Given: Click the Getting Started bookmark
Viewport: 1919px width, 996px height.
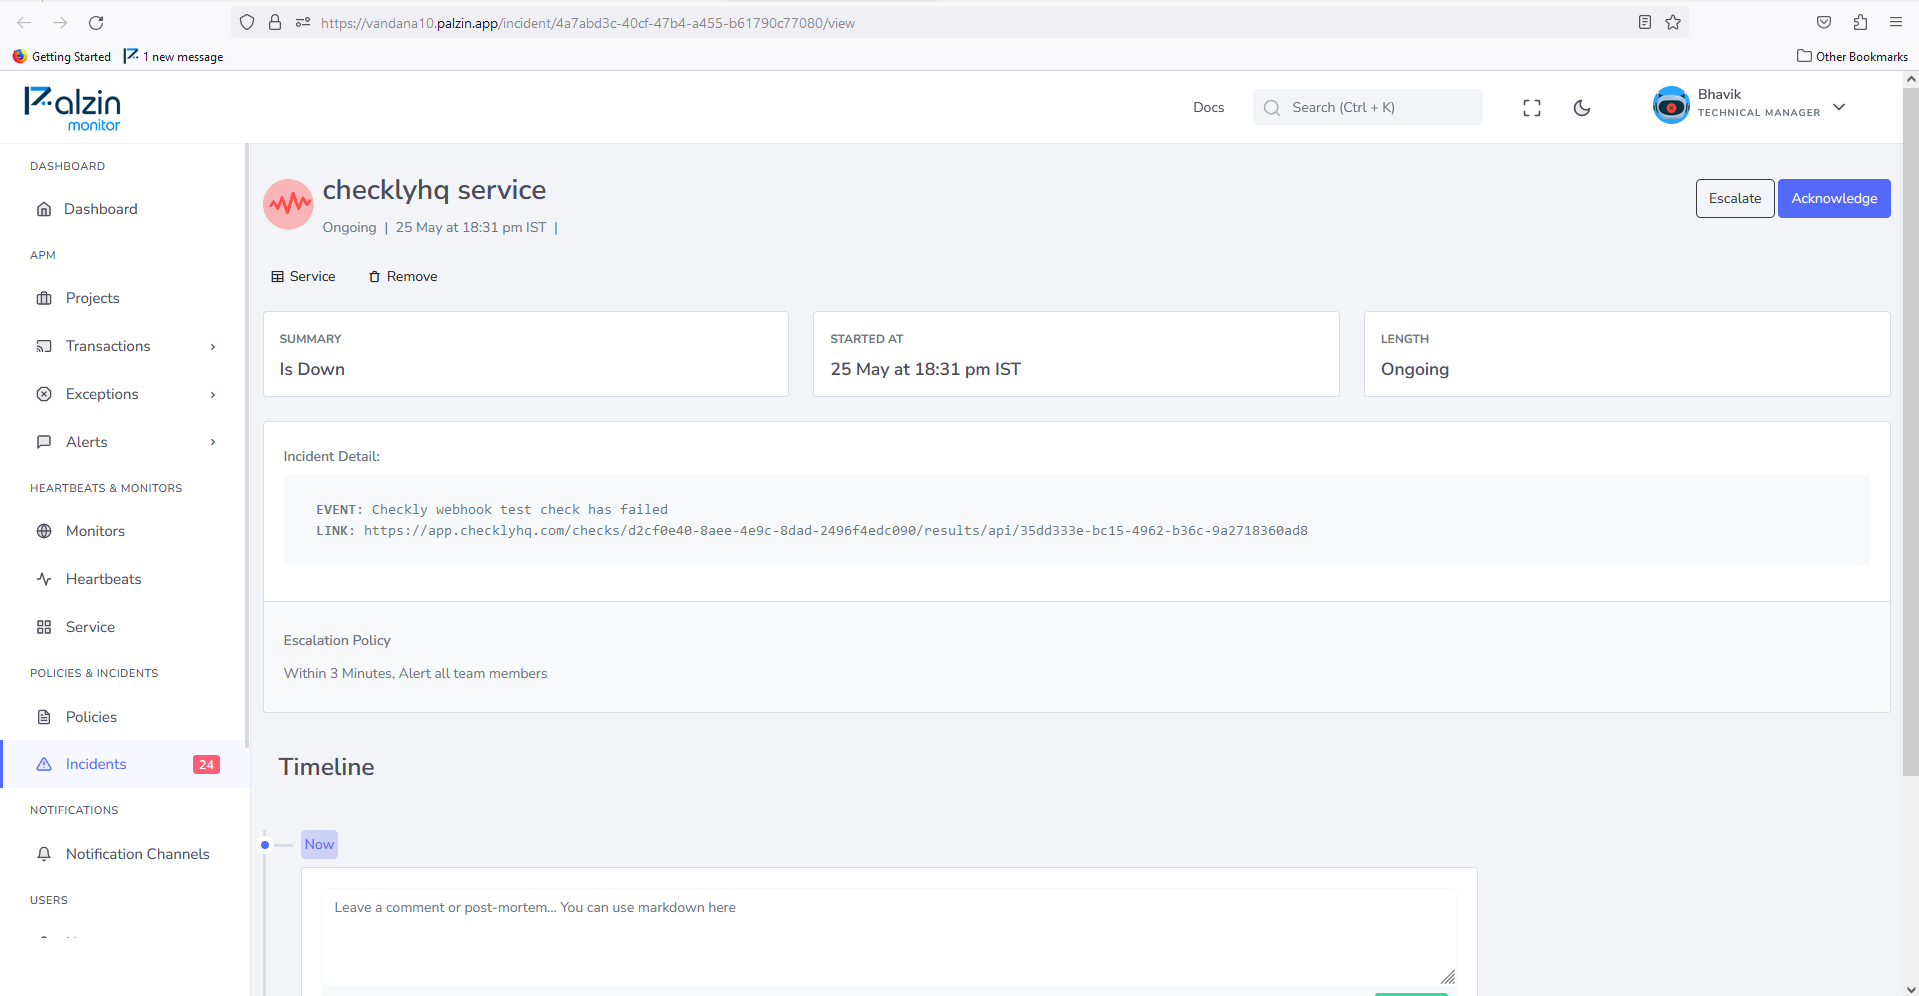Looking at the screenshot, I should pos(62,56).
